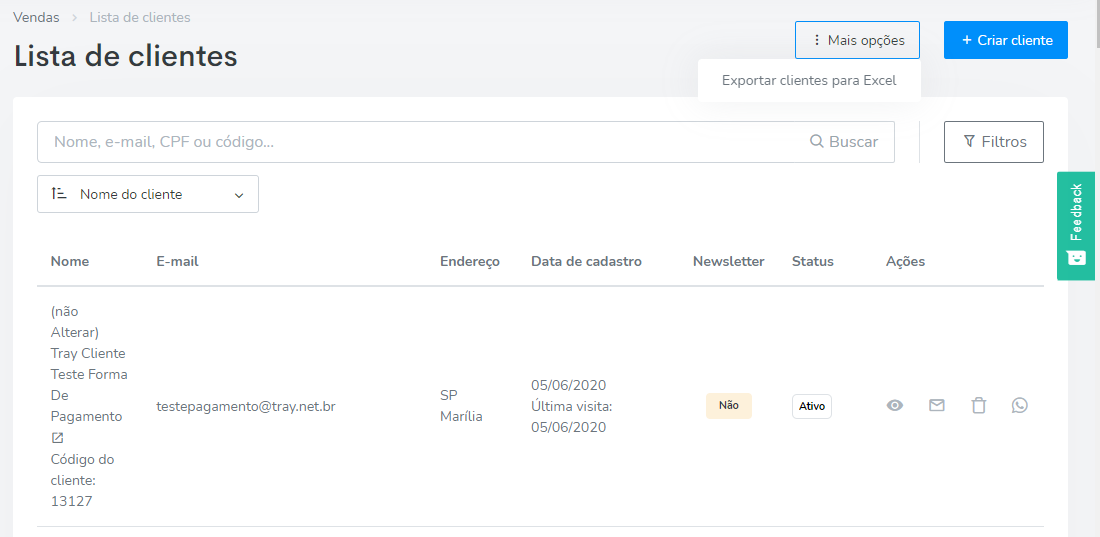1100x537 pixels.
Task: Click the Criar cliente button
Action: tap(1005, 40)
